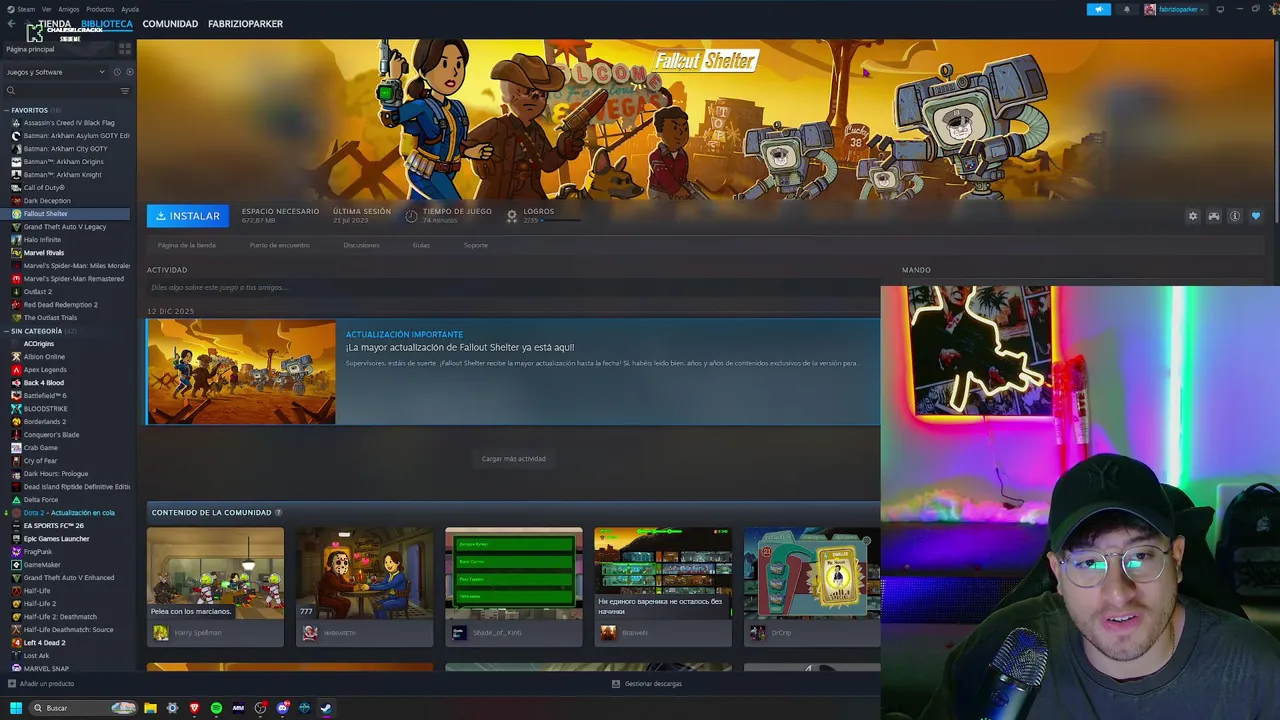Select Left 4 Dead 2 in library
Screen dimensions: 1280x720
pos(44,643)
